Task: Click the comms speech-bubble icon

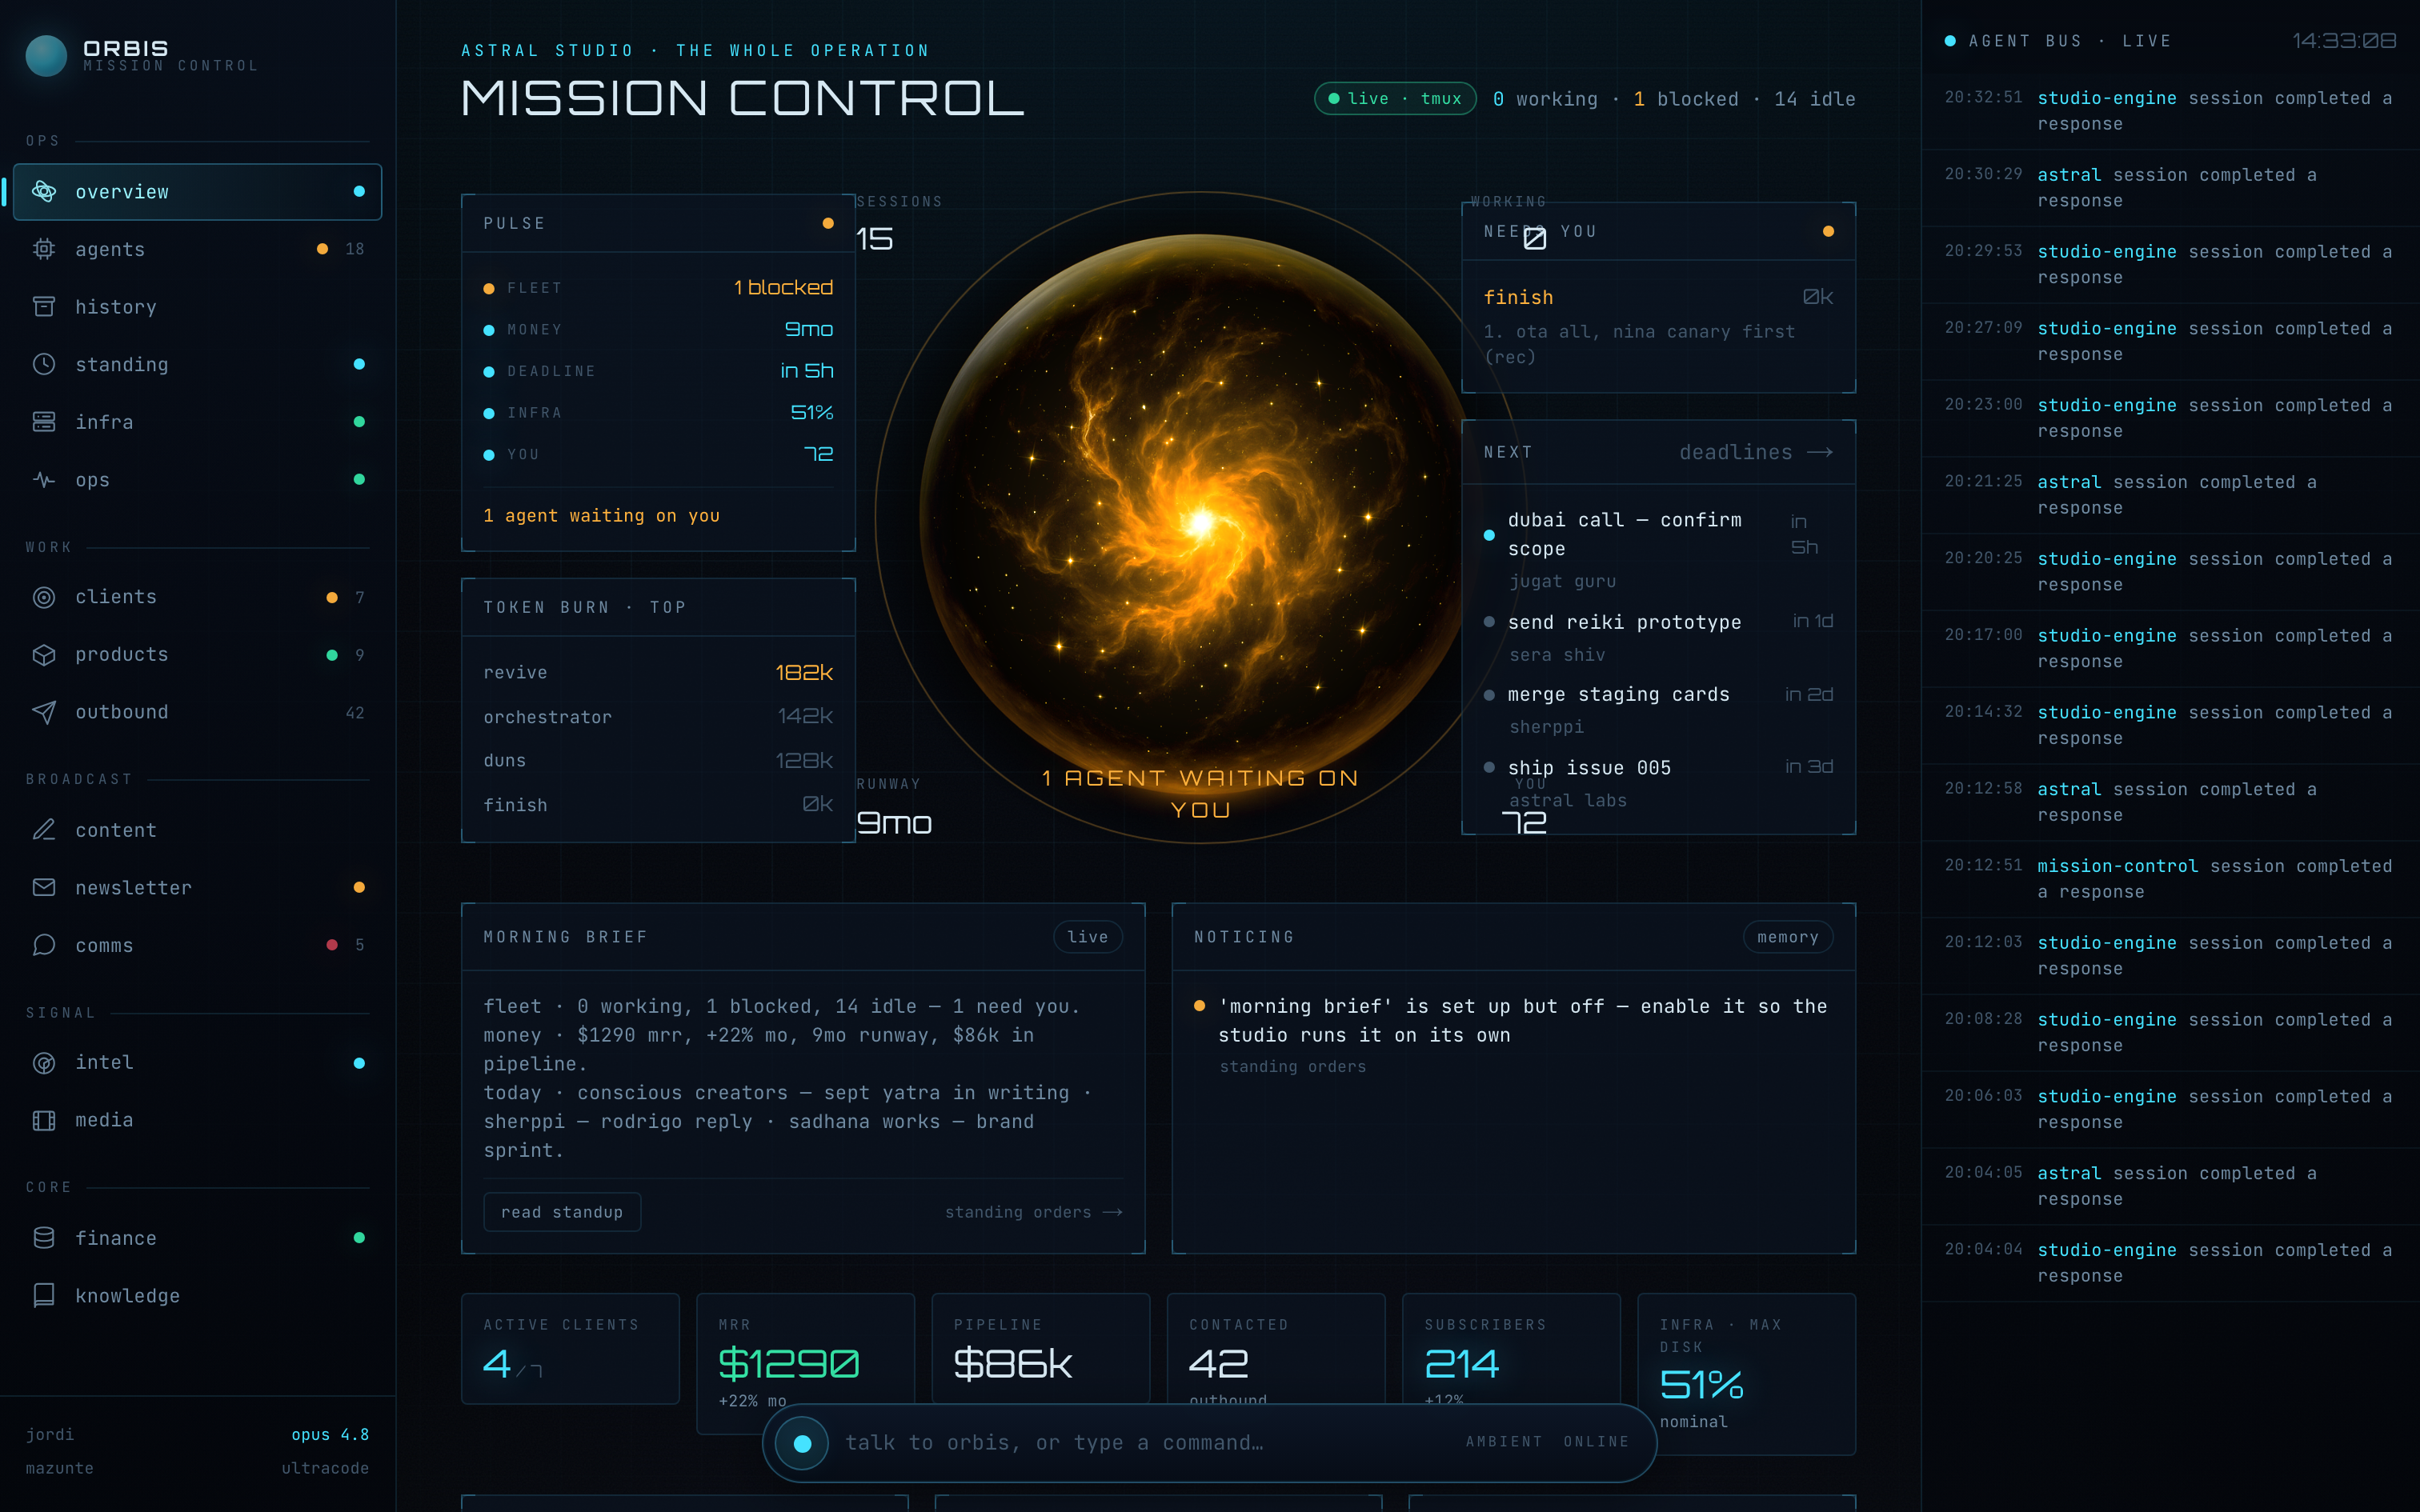Action: click(x=44, y=945)
